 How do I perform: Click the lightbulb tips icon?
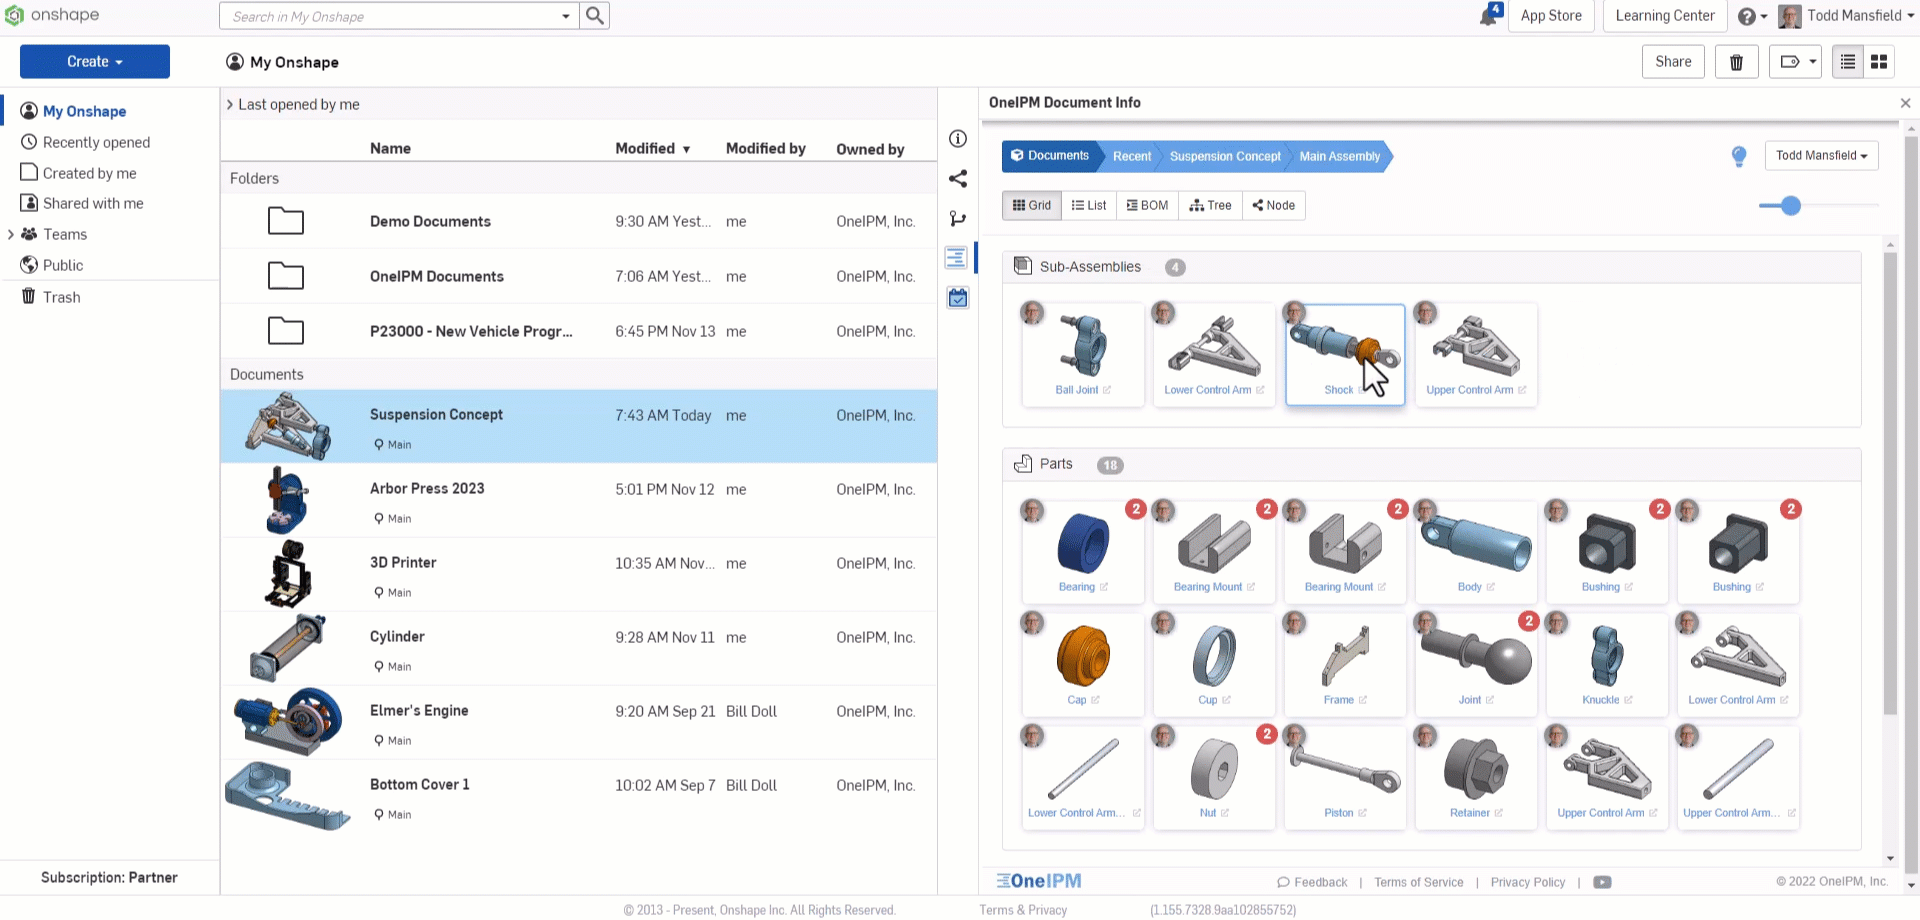pyautogui.click(x=1739, y=156)
